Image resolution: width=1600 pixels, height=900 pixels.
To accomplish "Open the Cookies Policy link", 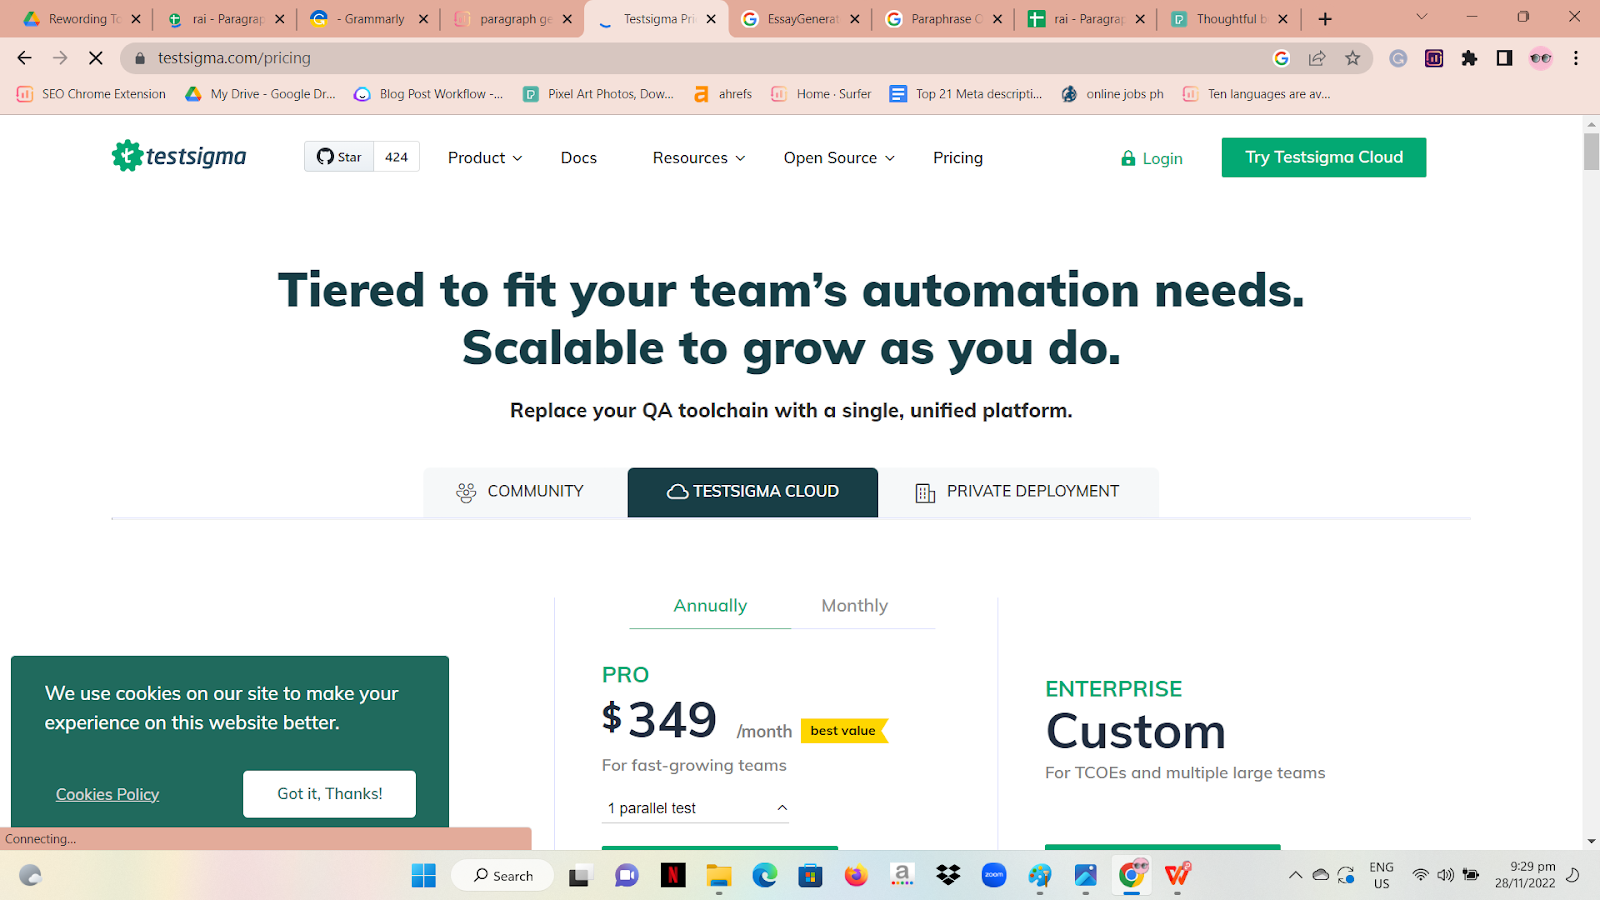I will click(x=107, y=794).
